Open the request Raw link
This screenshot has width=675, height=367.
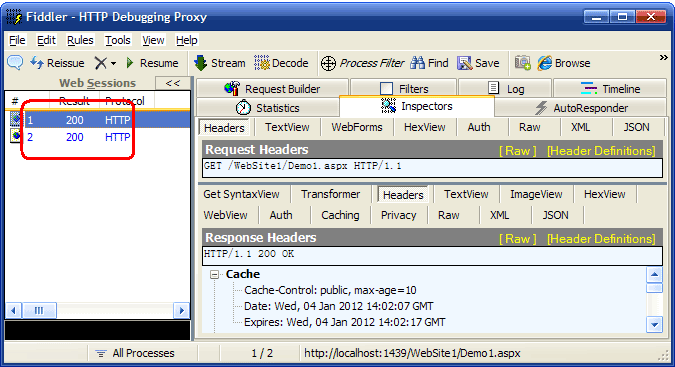coord(517,151)
